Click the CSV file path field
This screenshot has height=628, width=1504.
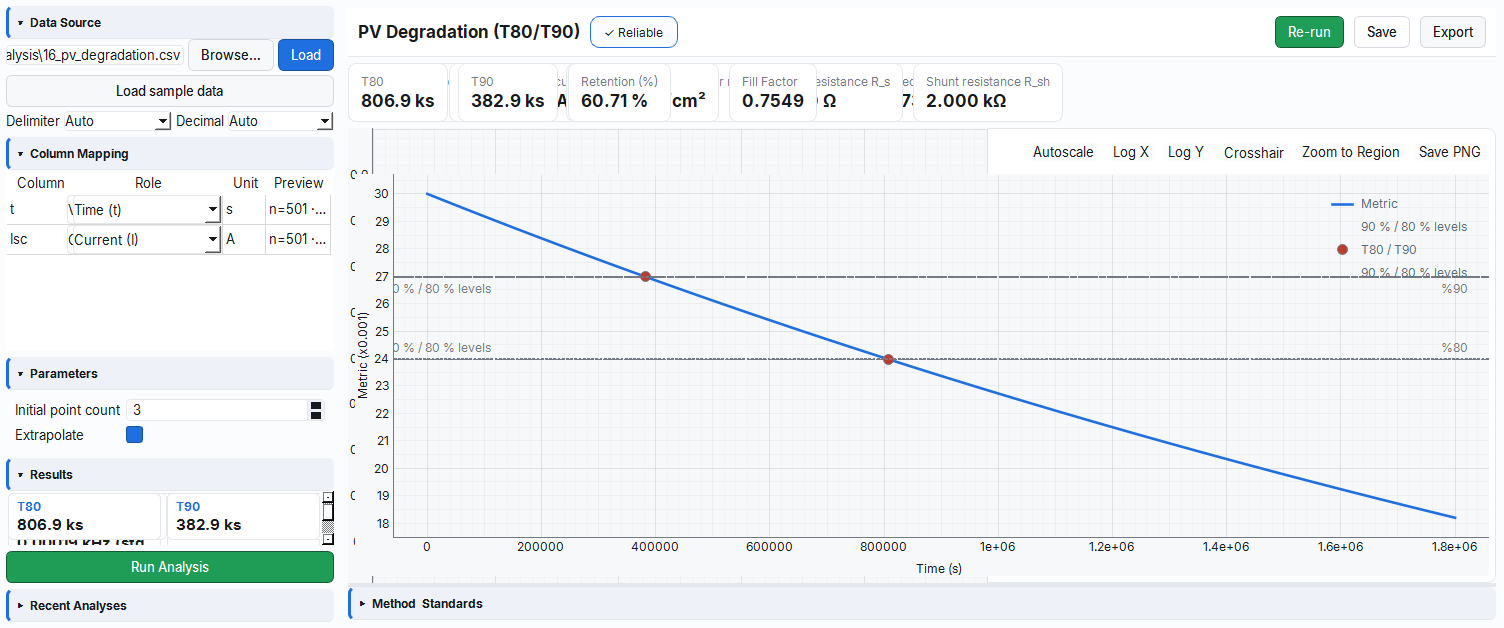tap(95, 55)
